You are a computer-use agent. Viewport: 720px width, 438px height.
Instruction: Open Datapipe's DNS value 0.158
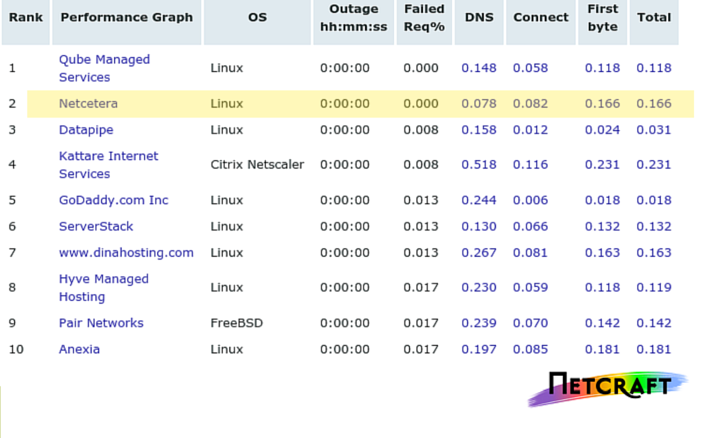479,130
